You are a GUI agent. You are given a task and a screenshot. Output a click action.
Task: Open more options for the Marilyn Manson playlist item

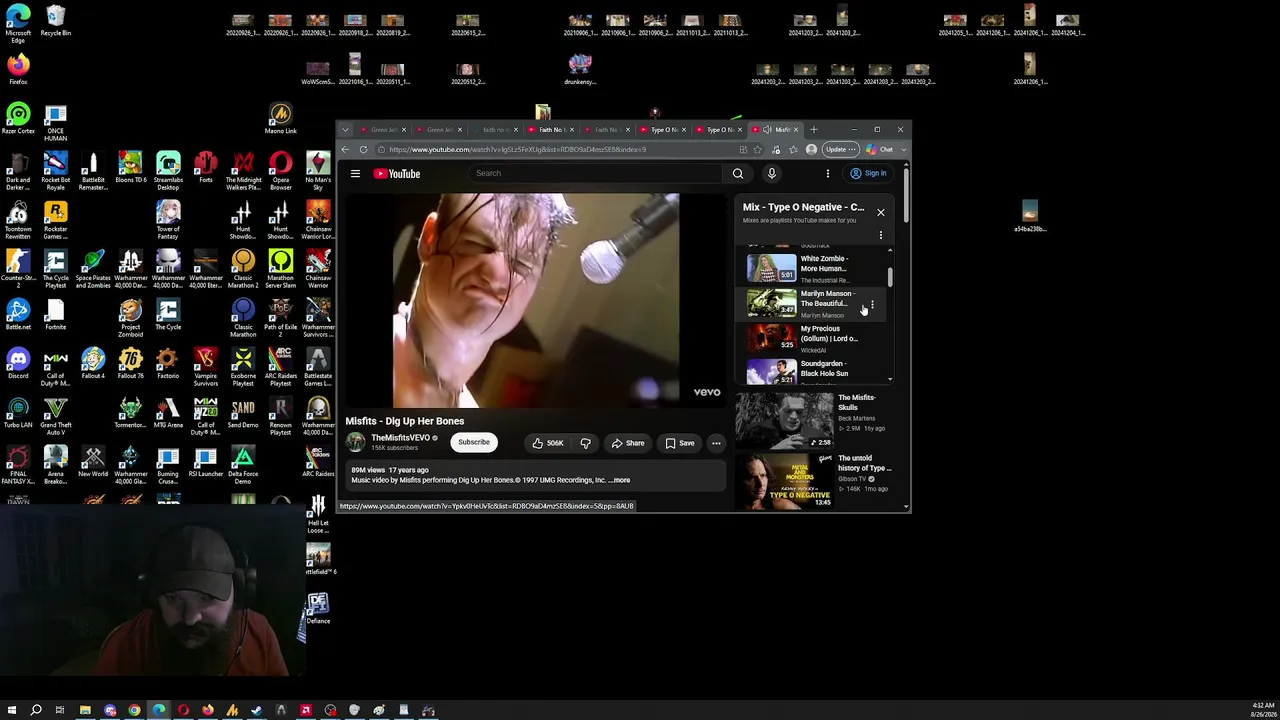click(x=872, y=304)
